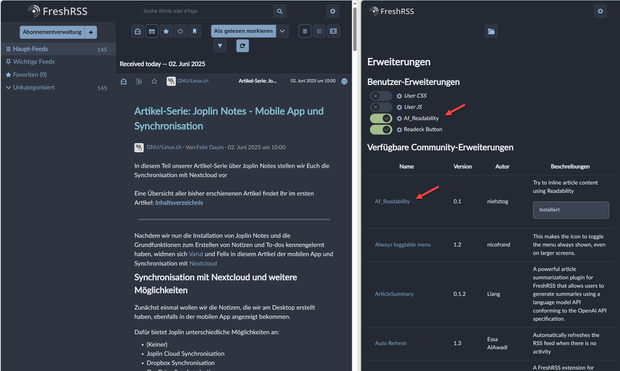
Task: Click the bookmark filter icon in toolbar
Action: pyautogui.click(x=195, y=31)
